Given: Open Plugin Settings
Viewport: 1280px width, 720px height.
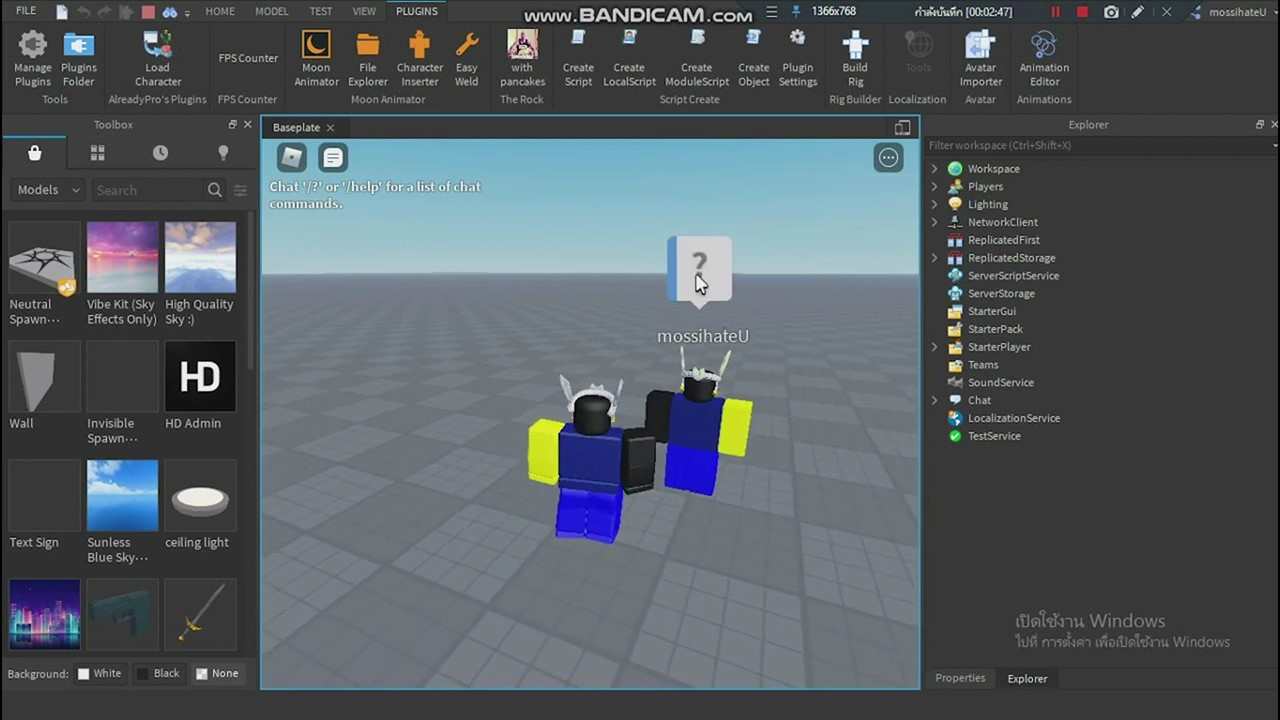Looking at the screenshot, I should 797,58.
